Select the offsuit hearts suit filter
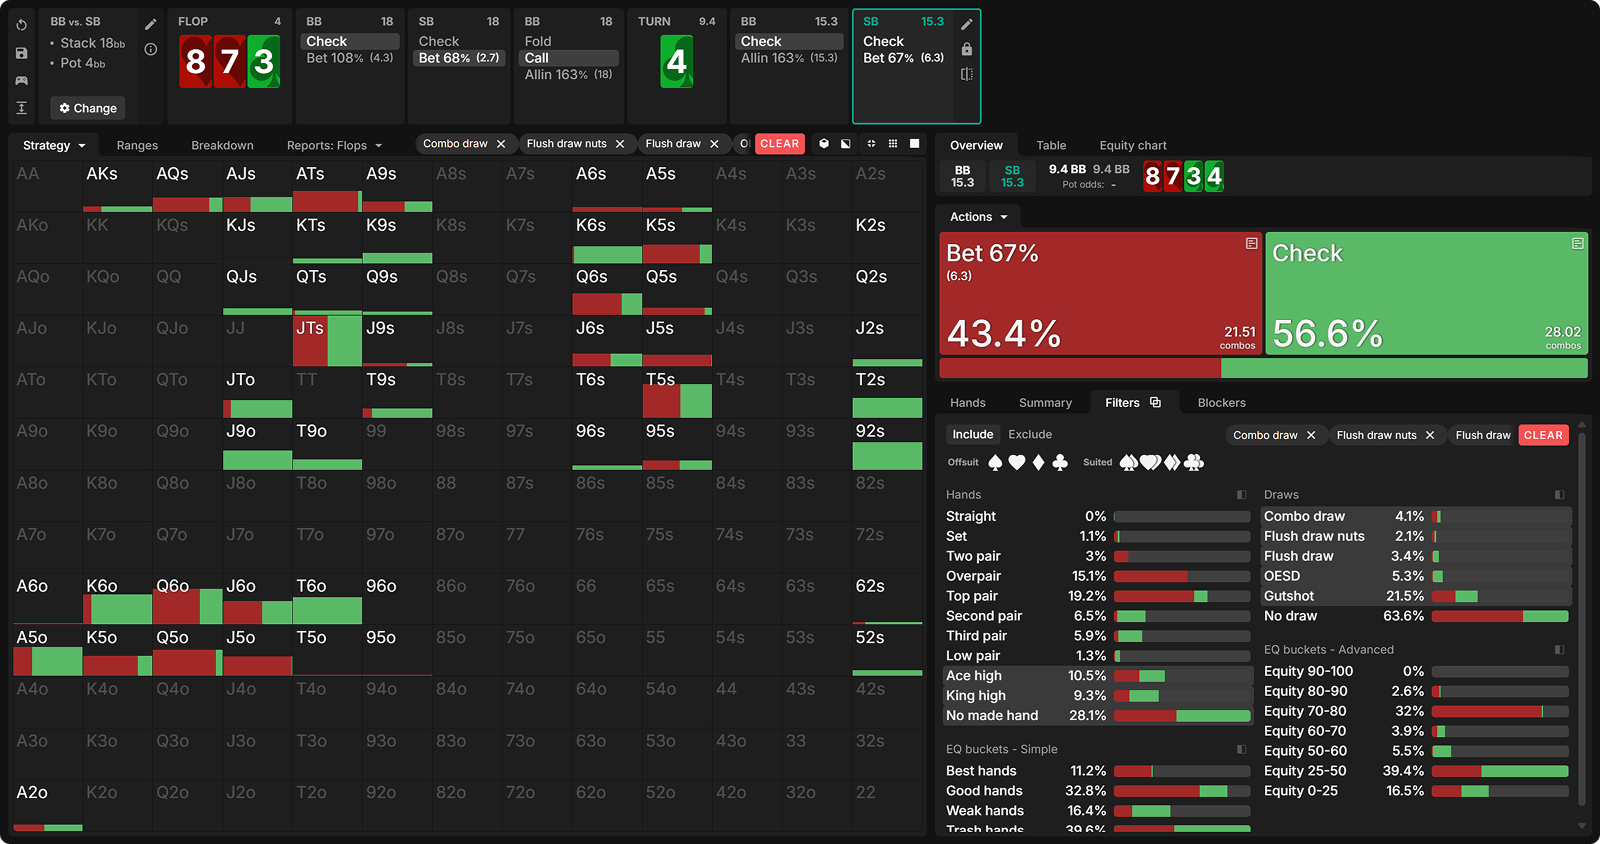 pos(1017,462)
